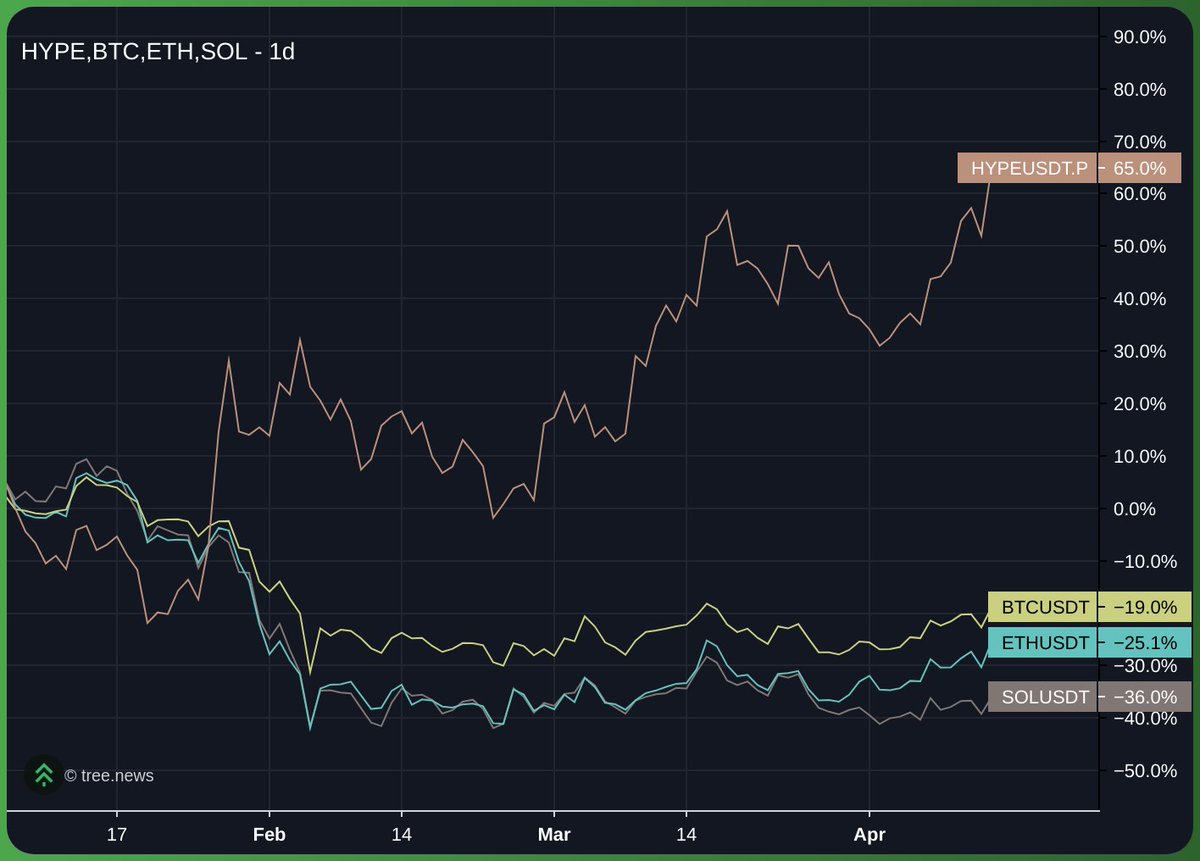This screenshot has width=1200, height=861.
Task: Click the 80.0% y-axis label
Action: click(1139, 89)
